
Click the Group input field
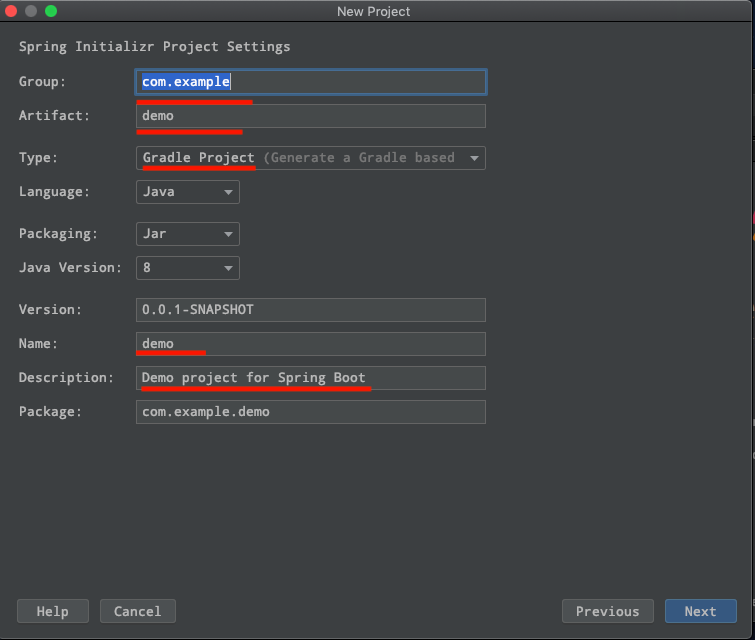[x=311, y=82]
